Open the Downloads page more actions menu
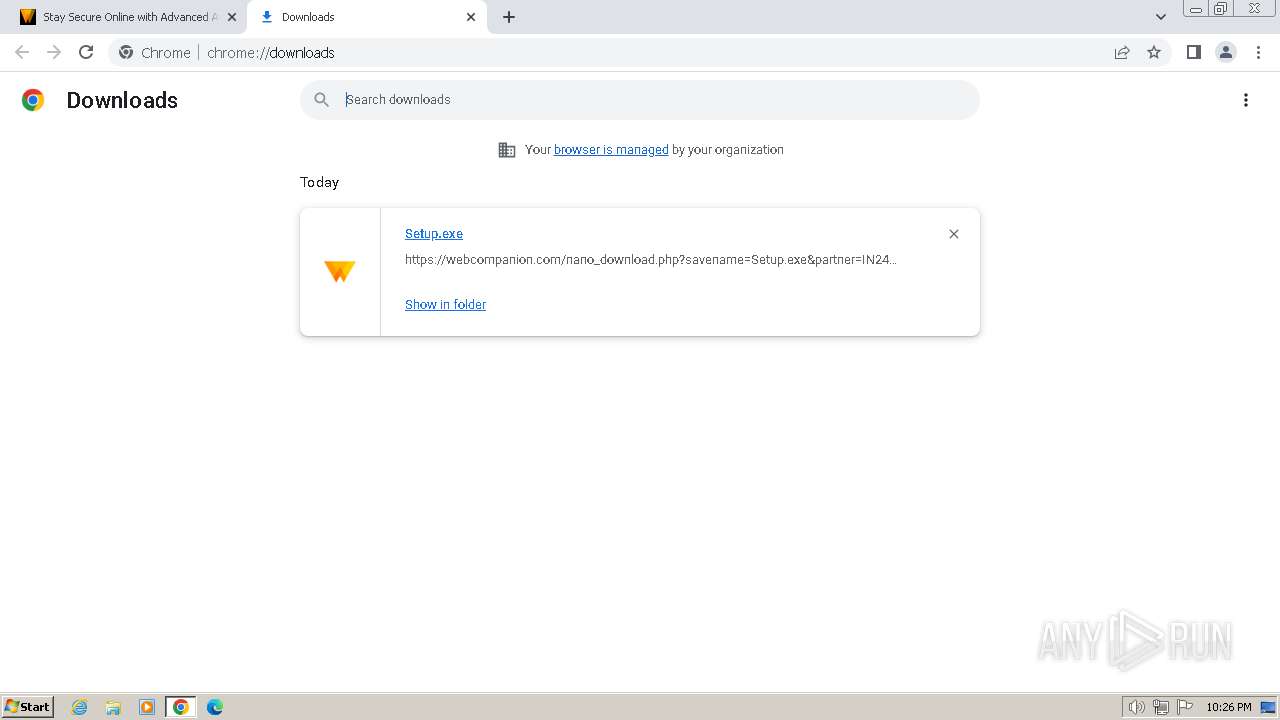The height and width of the screenshot is (720, 1280). 1246,100
